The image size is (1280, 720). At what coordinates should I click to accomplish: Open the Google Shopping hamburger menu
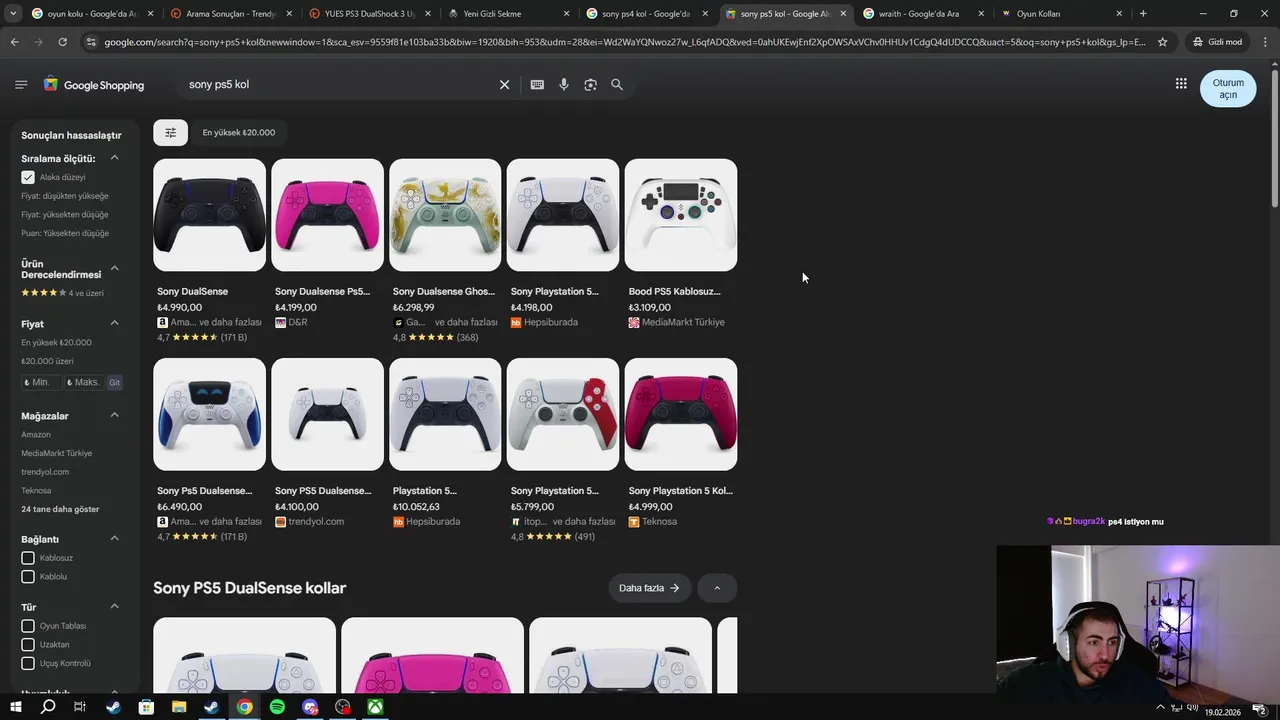click(21, 85)
